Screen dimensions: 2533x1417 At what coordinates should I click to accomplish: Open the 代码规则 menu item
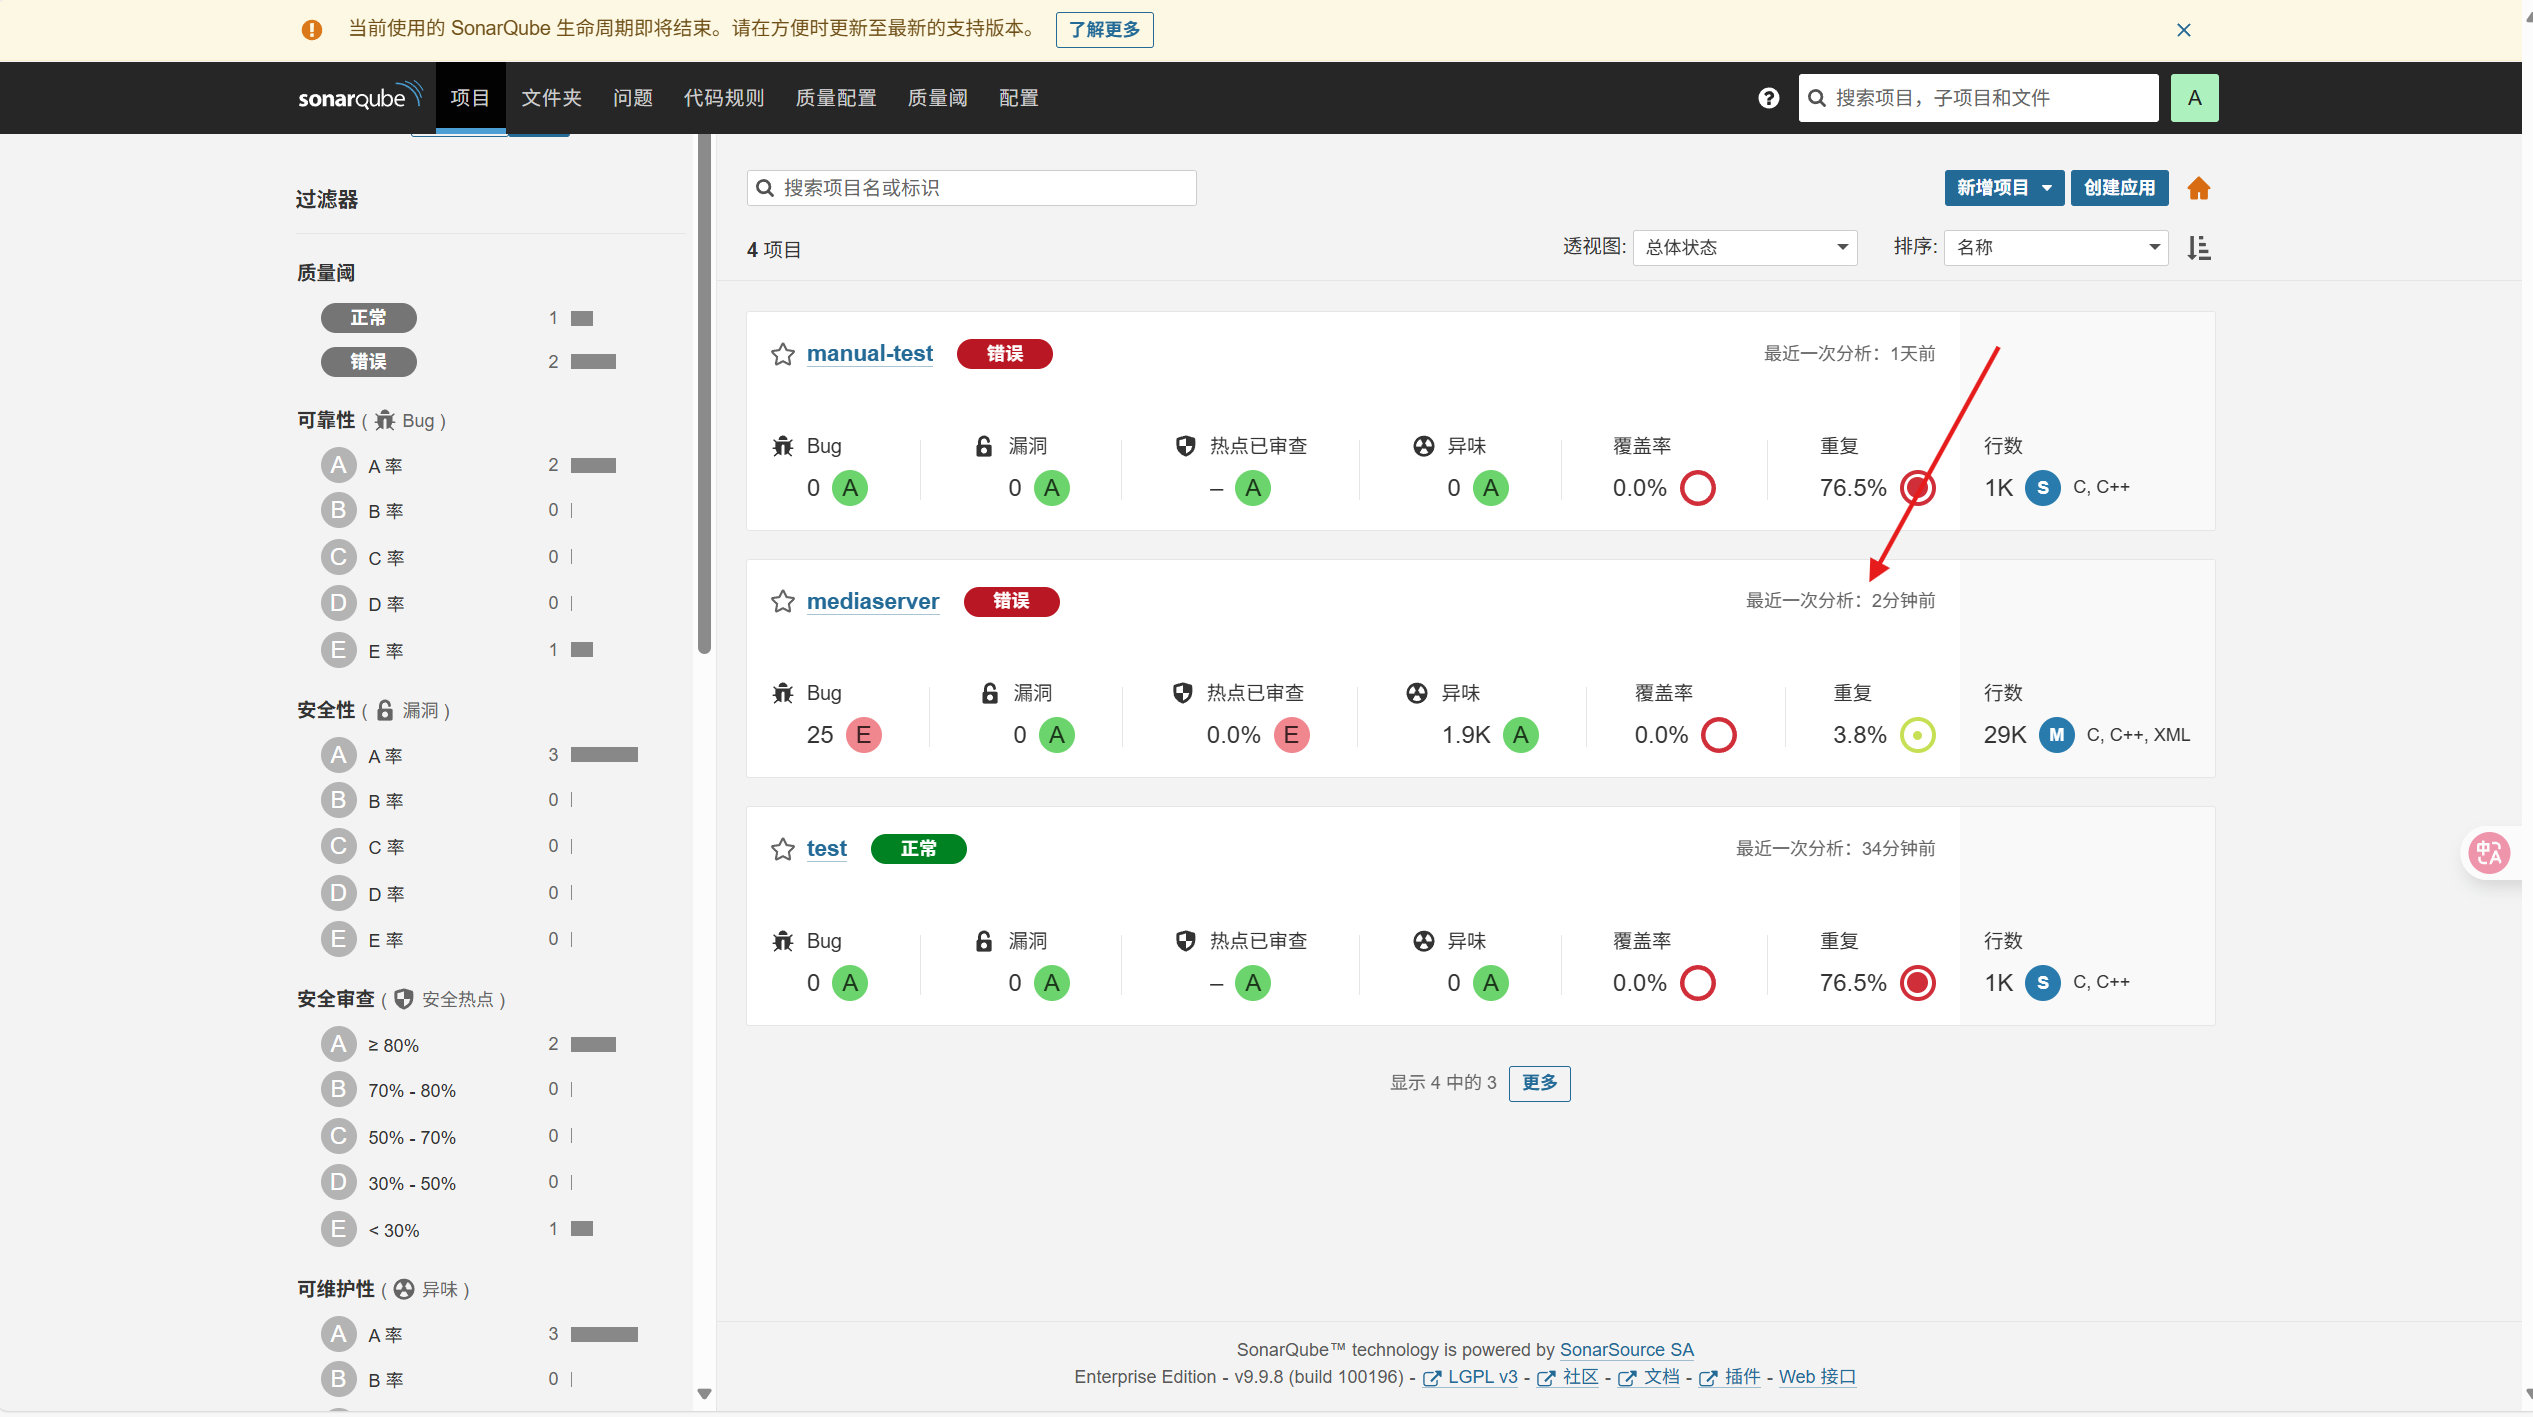723,98
